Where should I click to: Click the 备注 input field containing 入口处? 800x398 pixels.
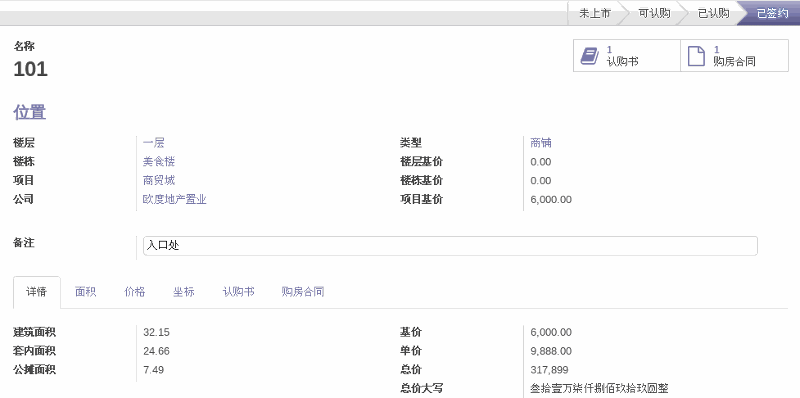[x=450, y=246]
